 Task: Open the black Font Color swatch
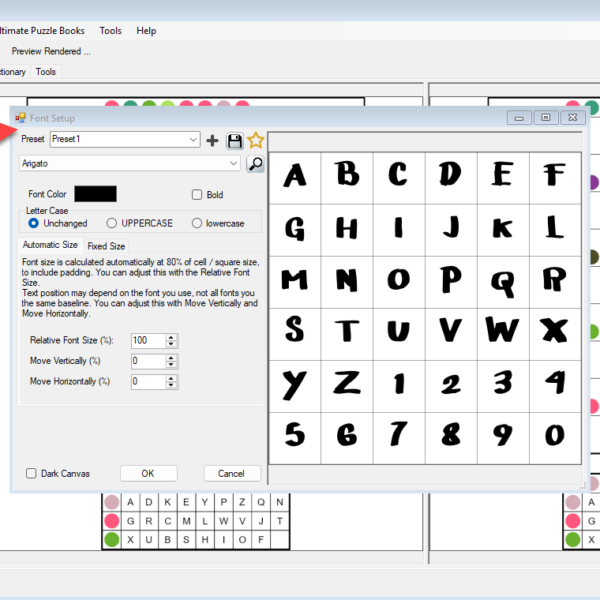[95, 194]
